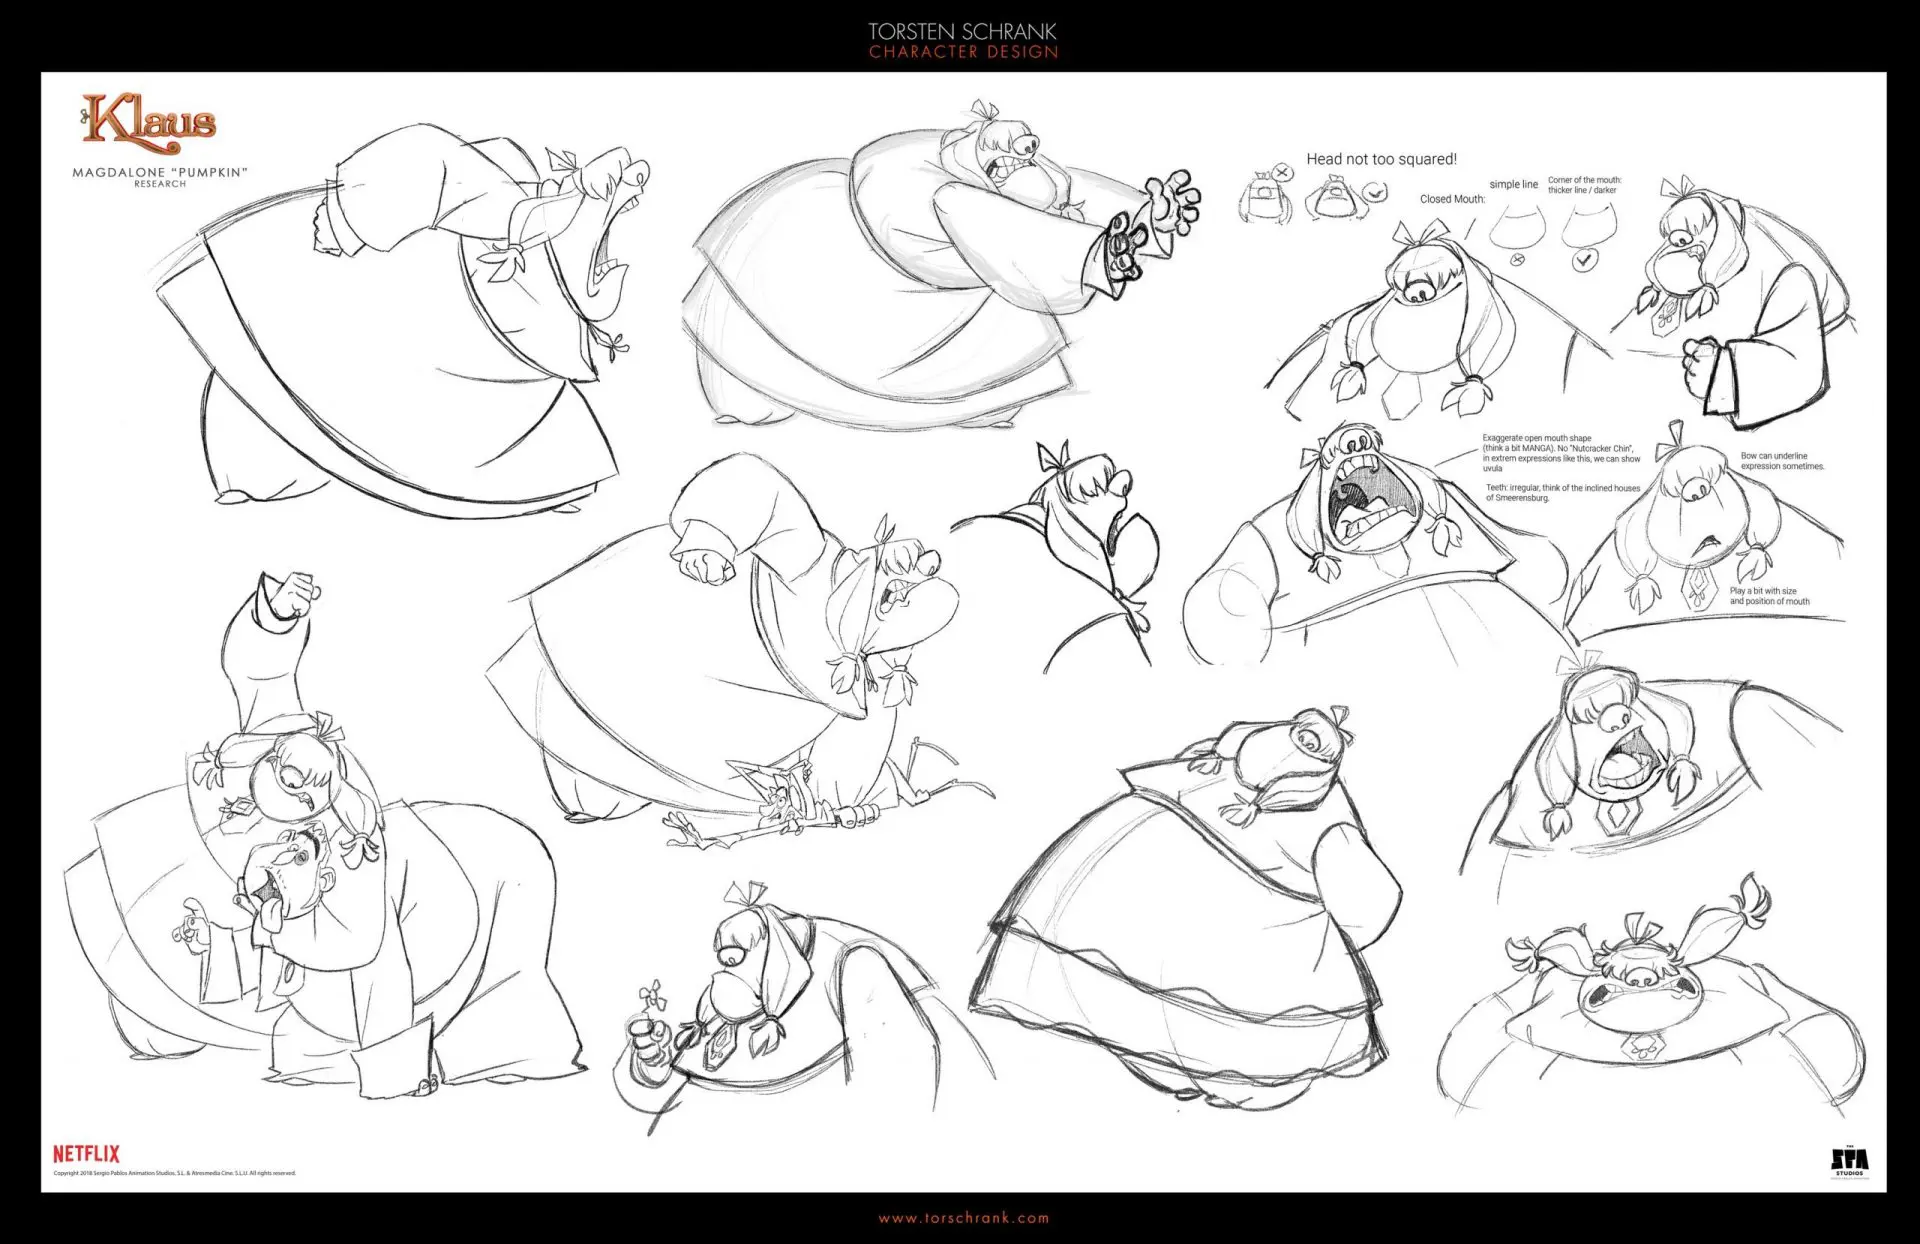Click the thicker corner mouth diagram

pos(1589,224)
